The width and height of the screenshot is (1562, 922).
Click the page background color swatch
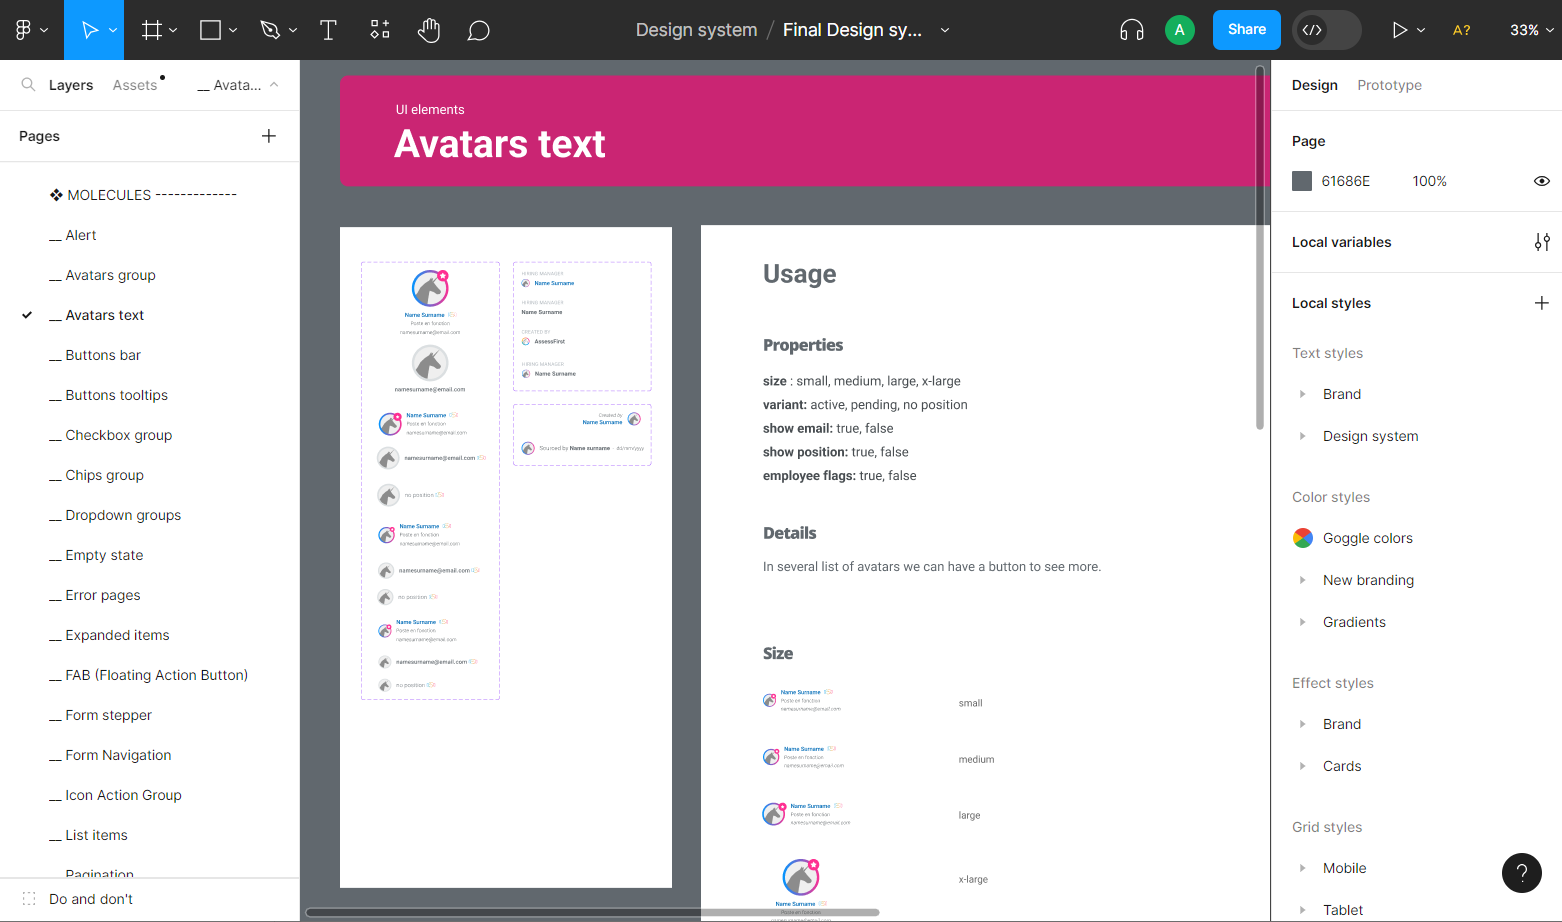1302,181
